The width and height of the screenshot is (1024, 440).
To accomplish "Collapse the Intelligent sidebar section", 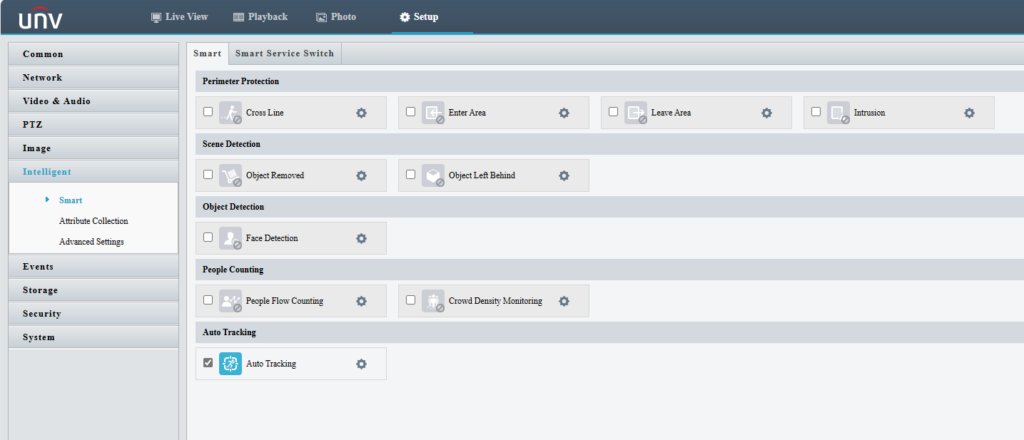I will coord(93,172).
